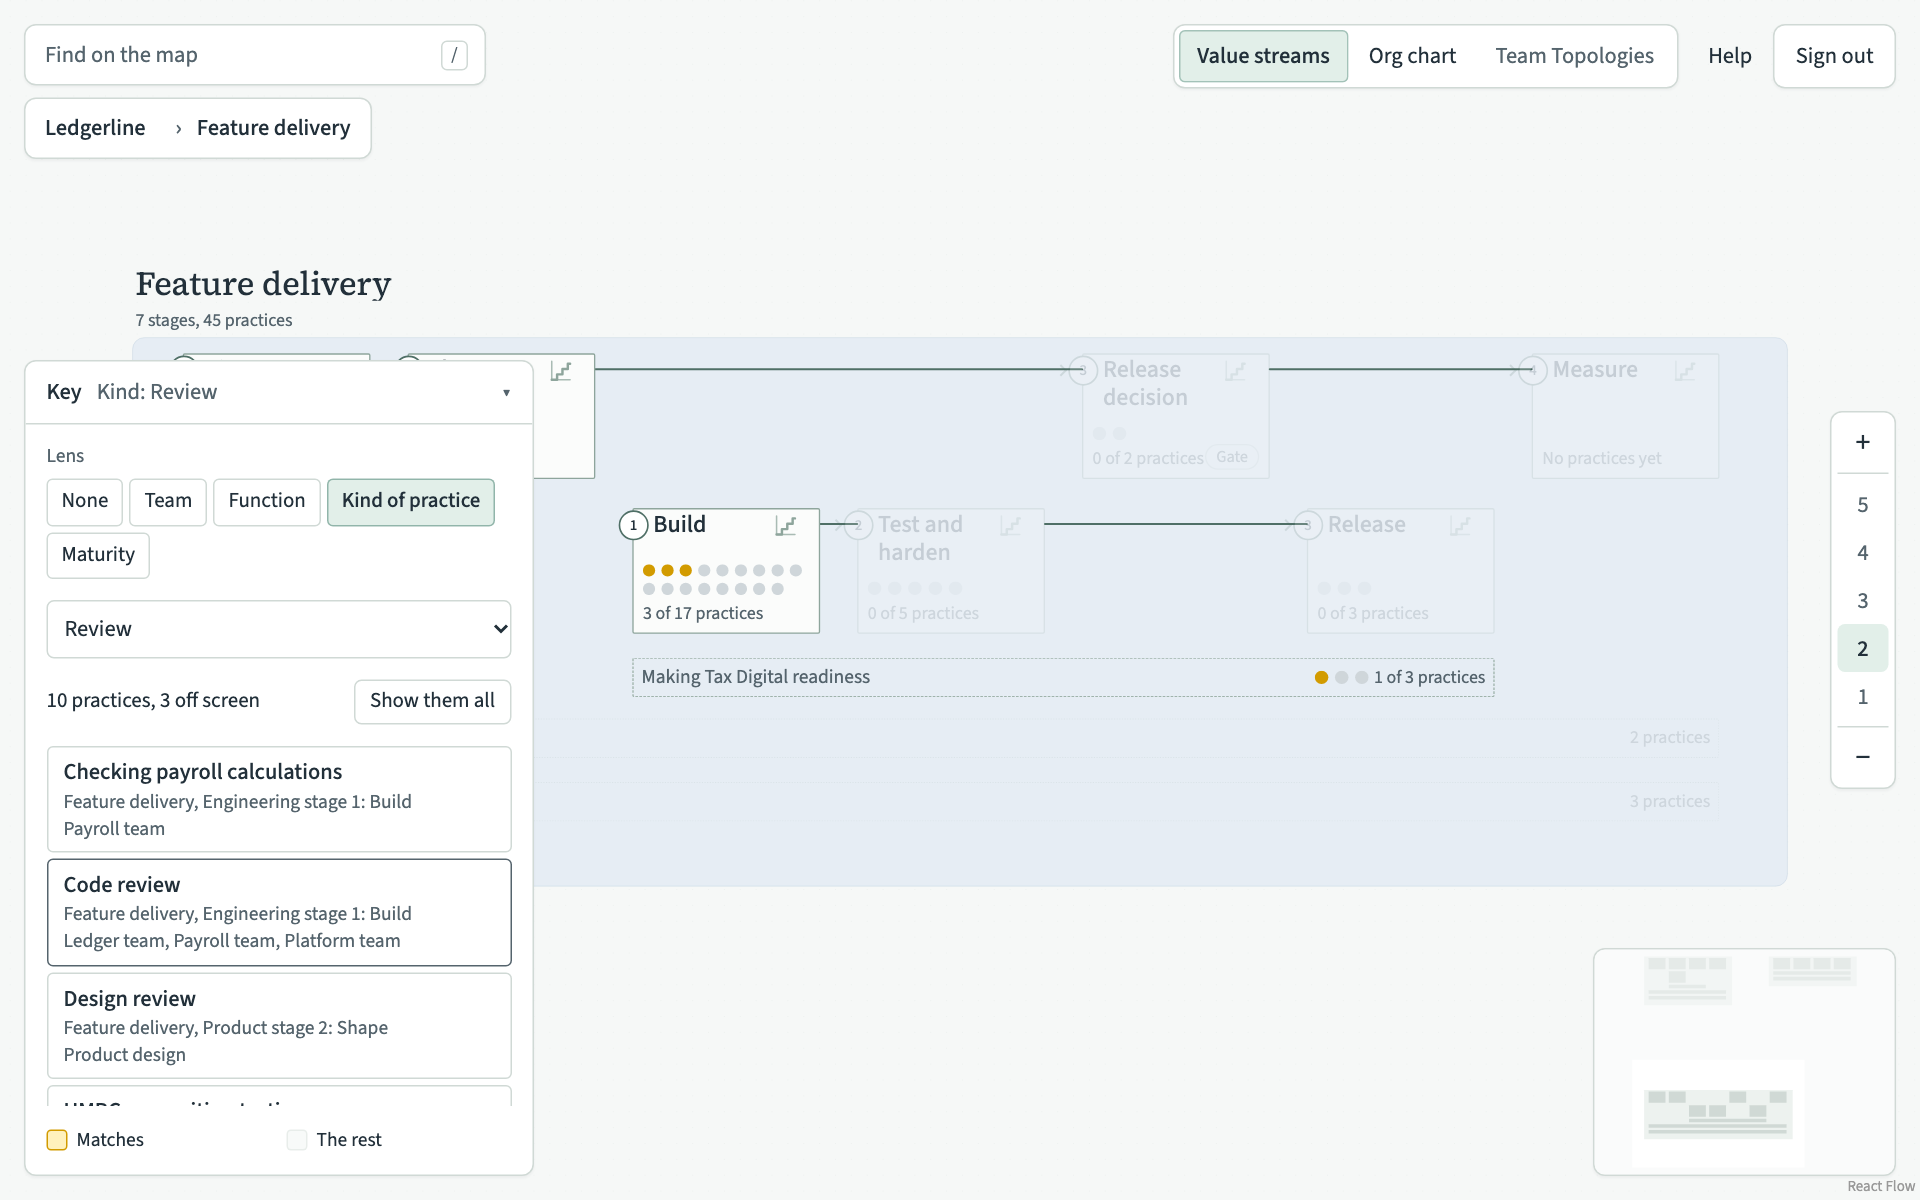
Task: Click Show them all button
Action: click(x=432, y=701)
